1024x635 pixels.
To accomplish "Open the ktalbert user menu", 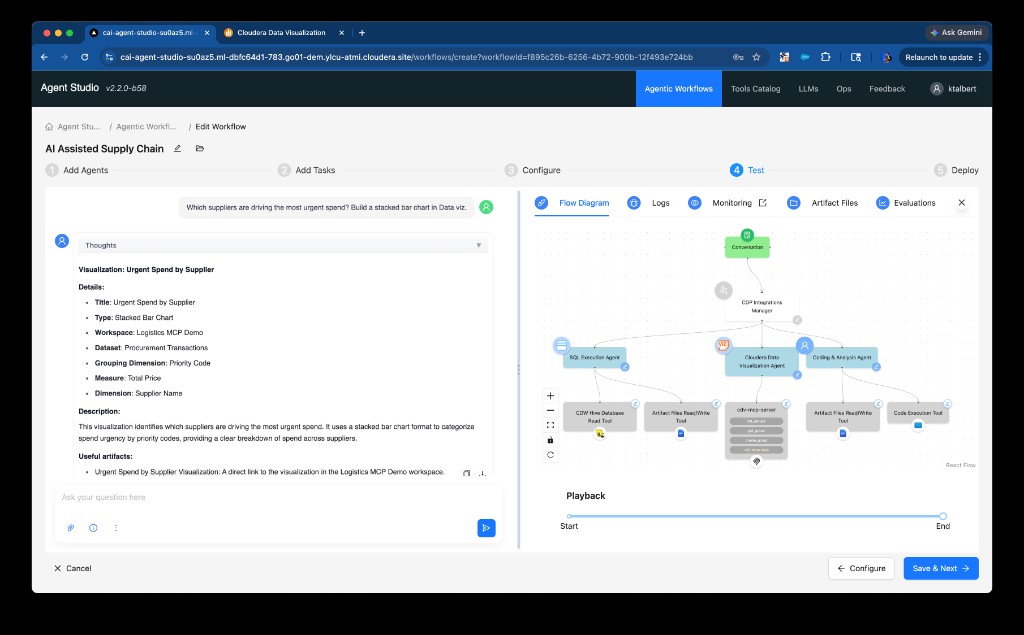I will pos(953,89).
